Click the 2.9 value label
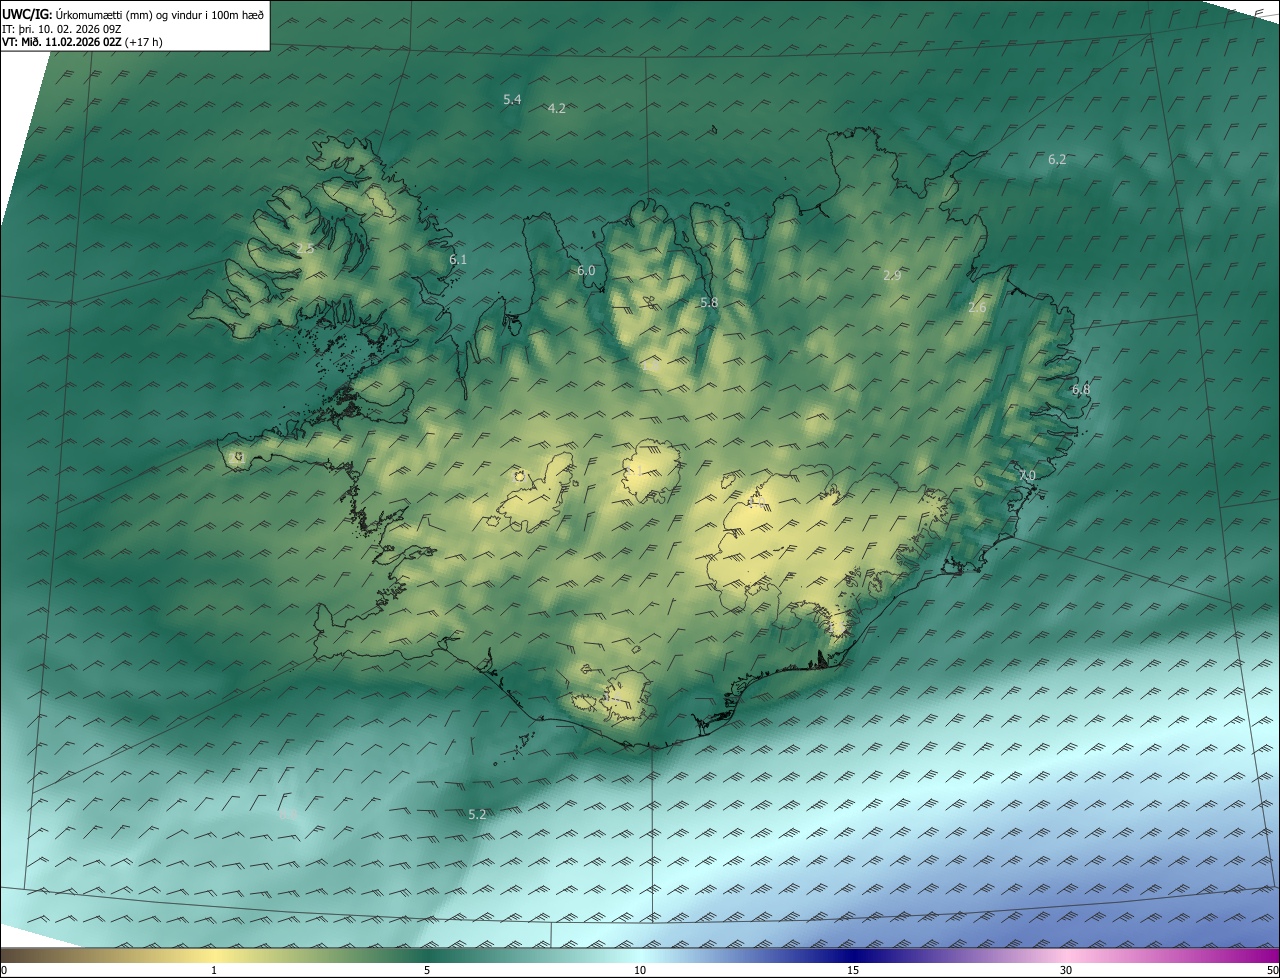 point(893,275)
